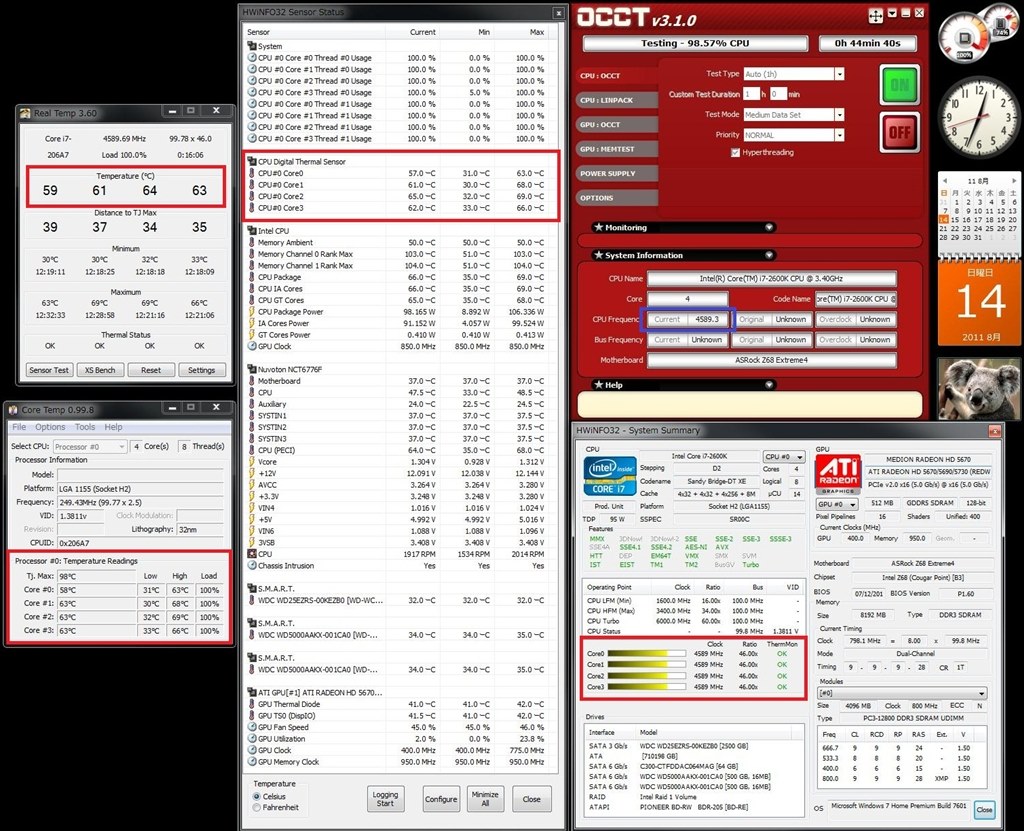Open the Test Mode dropdown in OCCT
The image size is (1024, 831).
(840, 115)
